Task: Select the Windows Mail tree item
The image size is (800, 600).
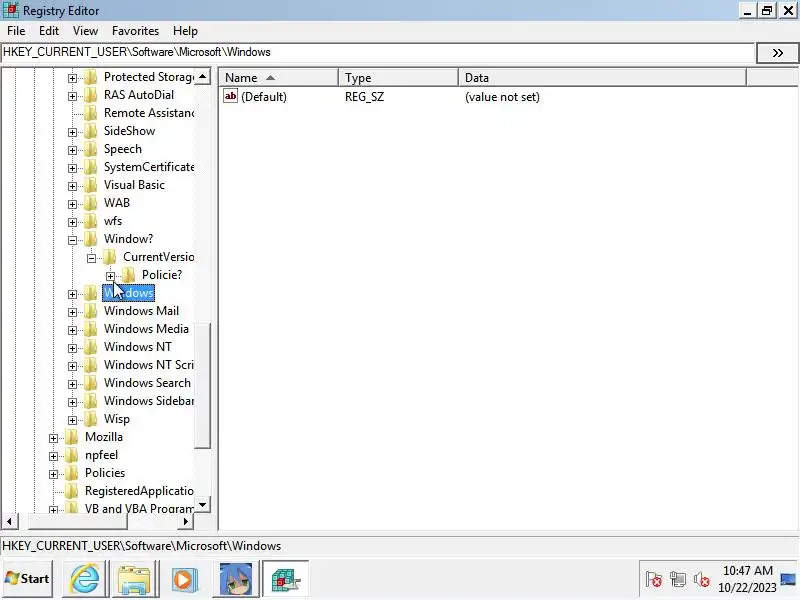Action: [x=141, y=311]
